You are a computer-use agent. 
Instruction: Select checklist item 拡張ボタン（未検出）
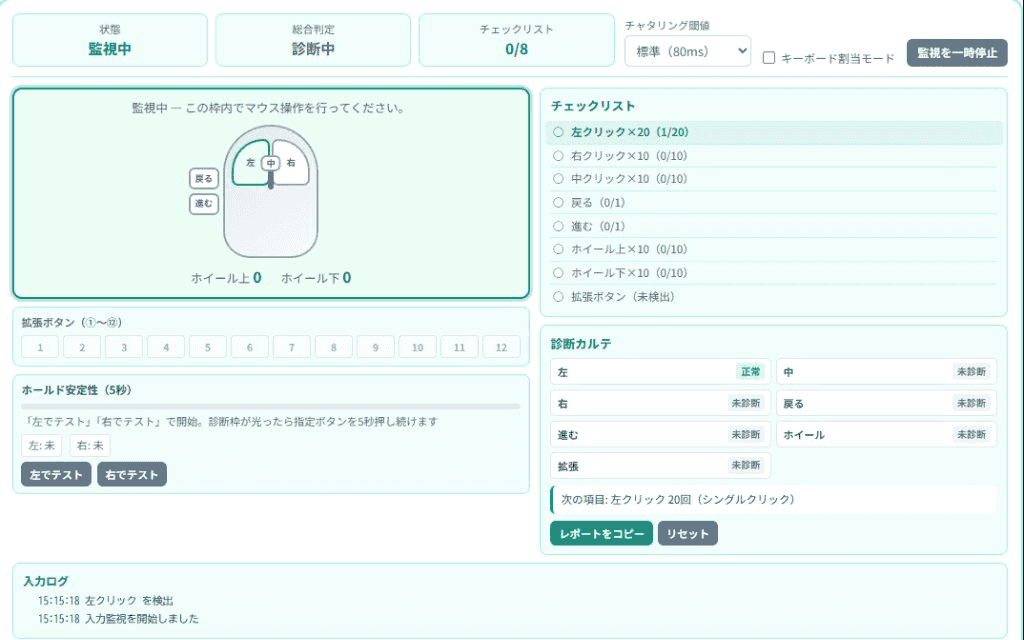tap(774, 296)
